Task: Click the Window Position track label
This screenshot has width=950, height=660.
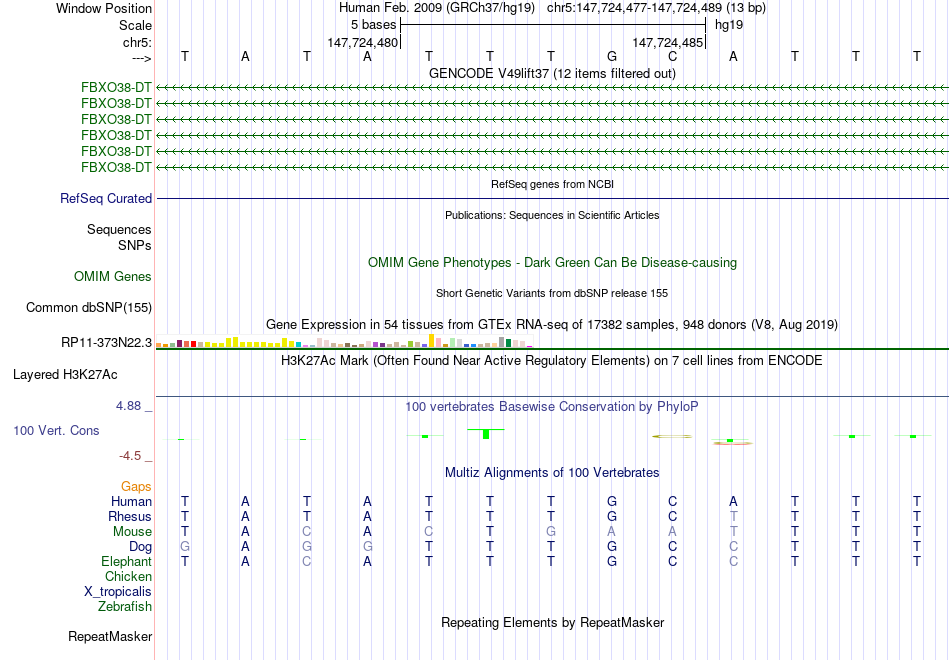Action: click(x=104, y=8)
